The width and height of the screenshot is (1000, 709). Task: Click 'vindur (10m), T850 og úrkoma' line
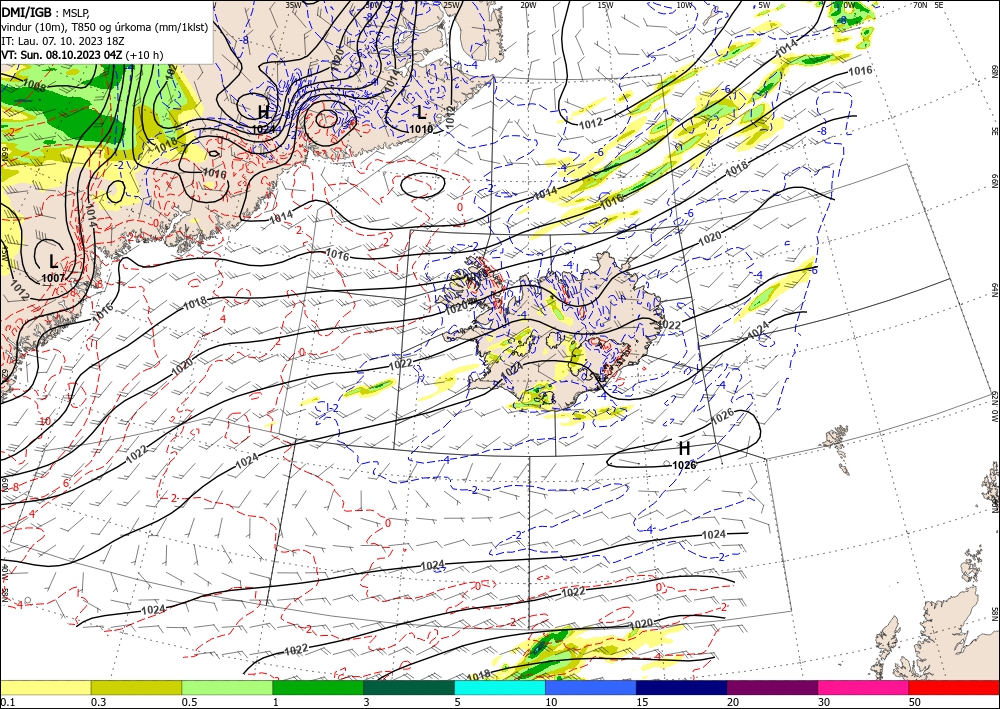105,27
